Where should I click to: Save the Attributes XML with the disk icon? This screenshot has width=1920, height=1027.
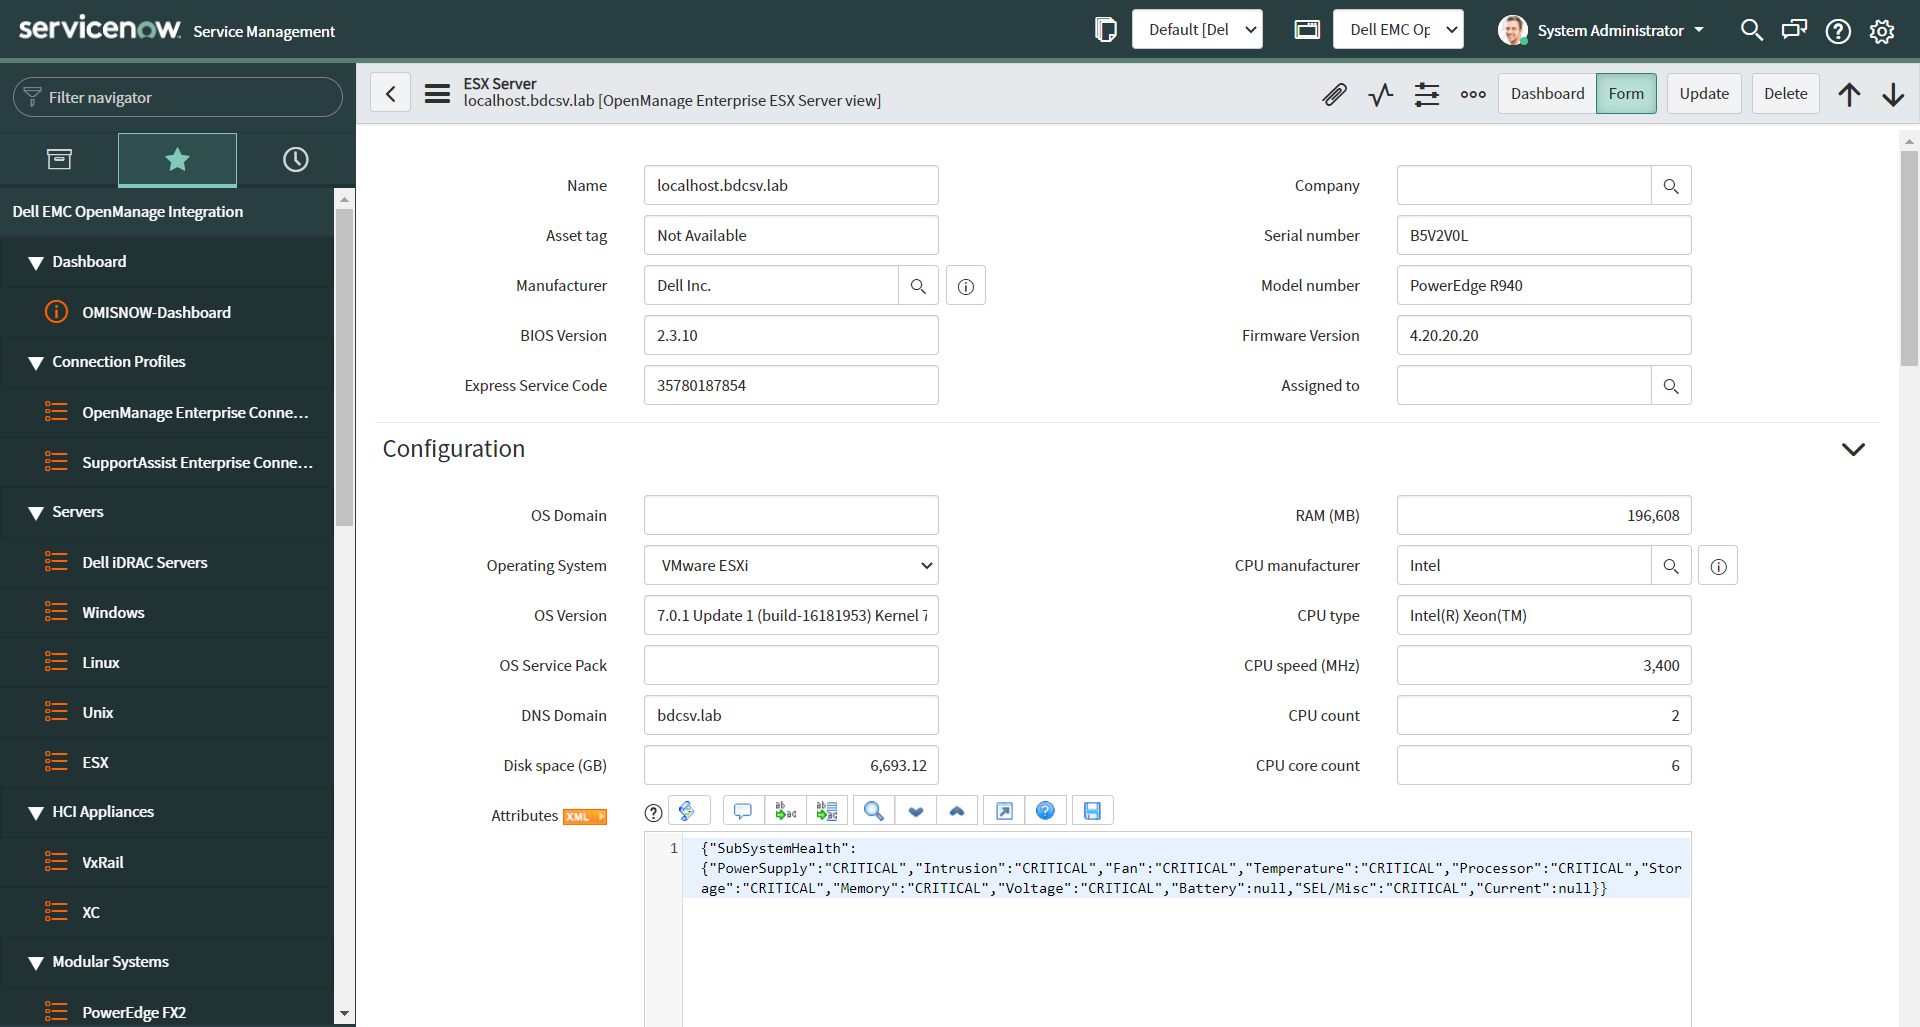click(x=1092, y=810)
